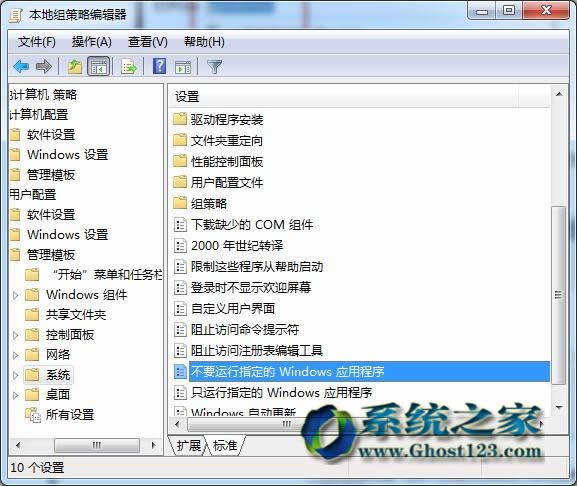Open the 帮助(H) menu
This screenshot has width=577, height=486.
(x=204, y=42)
